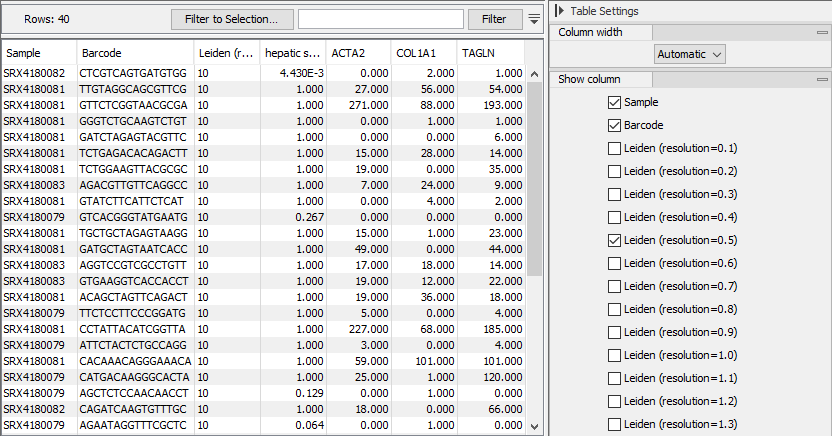Select barcode TTGTAGGCAGCGTTCG cell
Image resolution: width=832 pixels, height=436 pixels.
pos(135,89)
